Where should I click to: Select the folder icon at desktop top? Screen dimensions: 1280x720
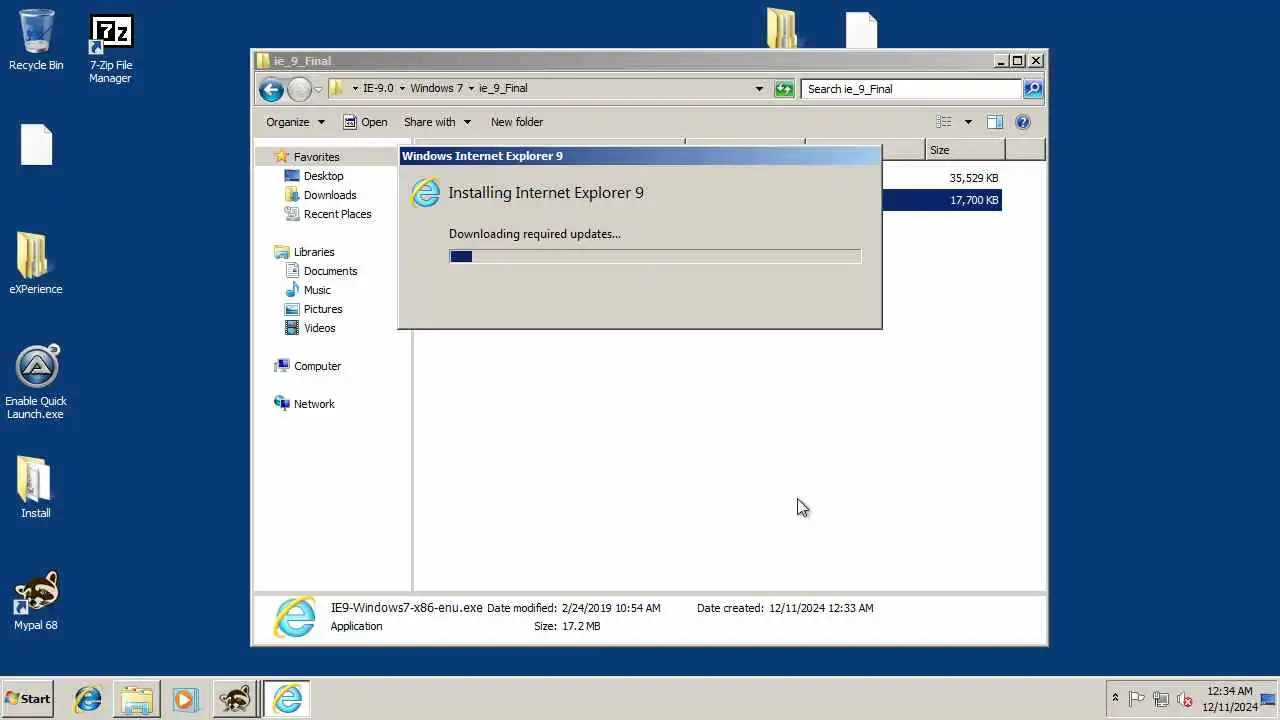[782, 28]
